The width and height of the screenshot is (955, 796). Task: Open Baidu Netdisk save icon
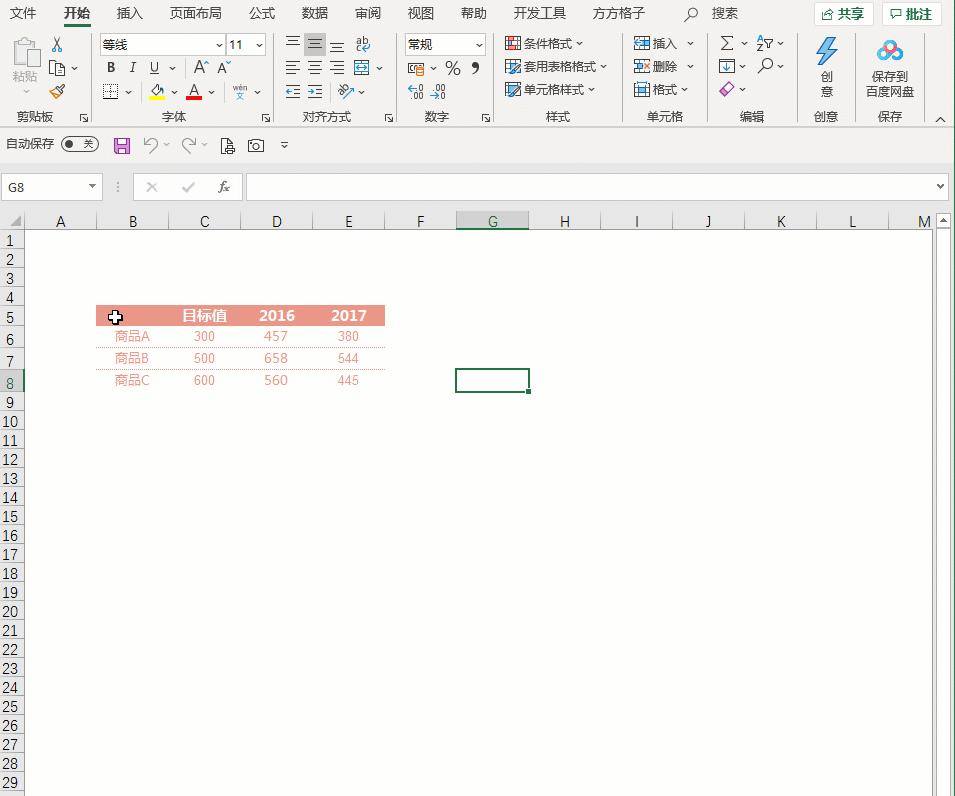coord(889,68)
